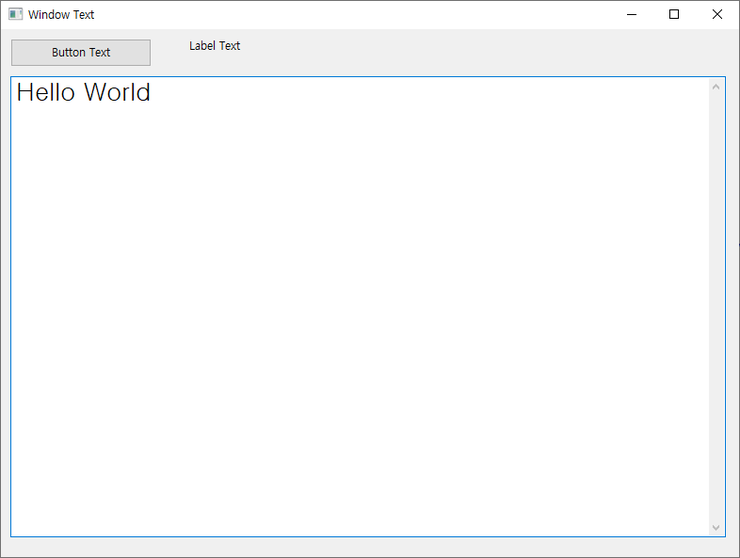Click the bottom-left empty area of the text box
Viewport: 740px width, 558px height.
tap(40, 515)
